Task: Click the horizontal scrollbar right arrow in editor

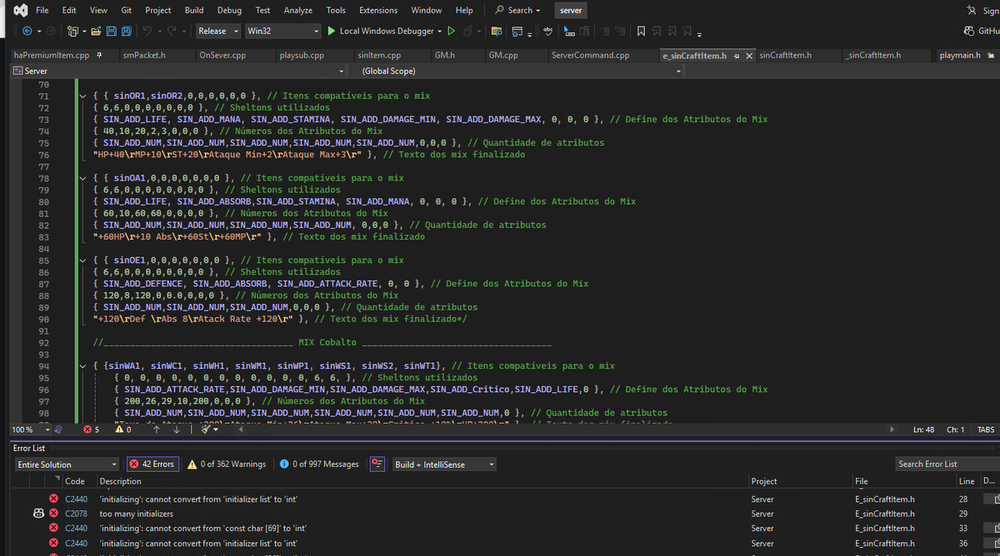Action: point(892,430)
